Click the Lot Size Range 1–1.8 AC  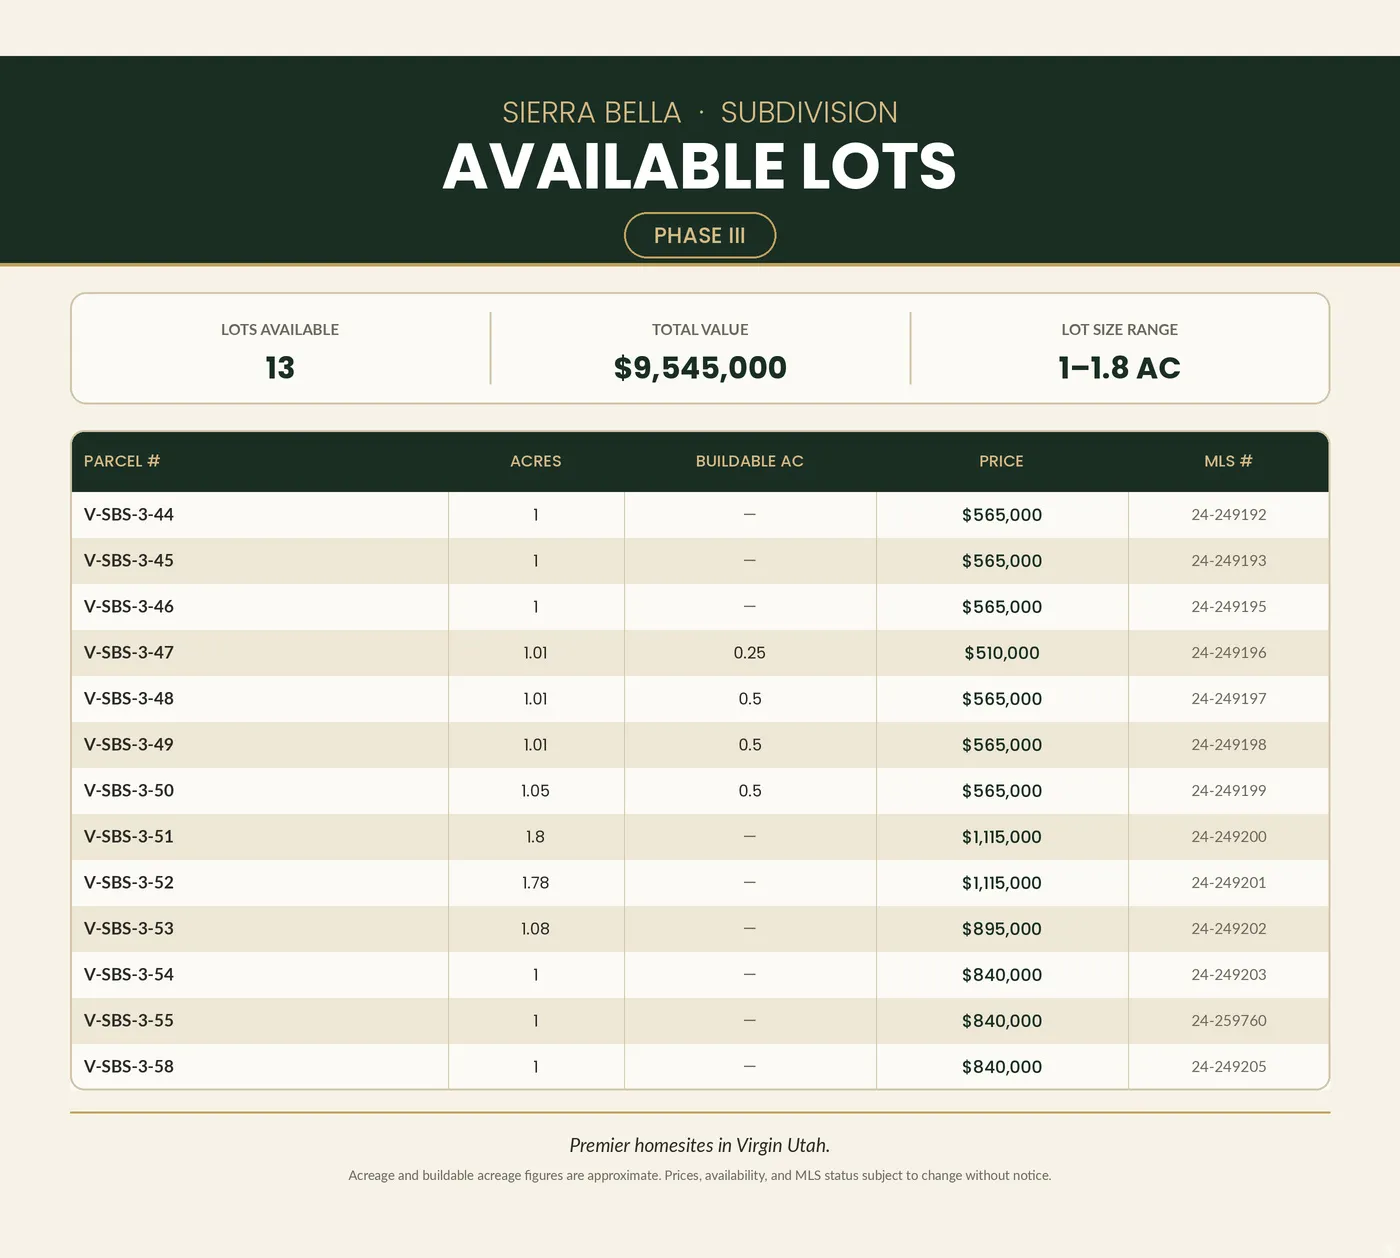[x=1120, y=367]
